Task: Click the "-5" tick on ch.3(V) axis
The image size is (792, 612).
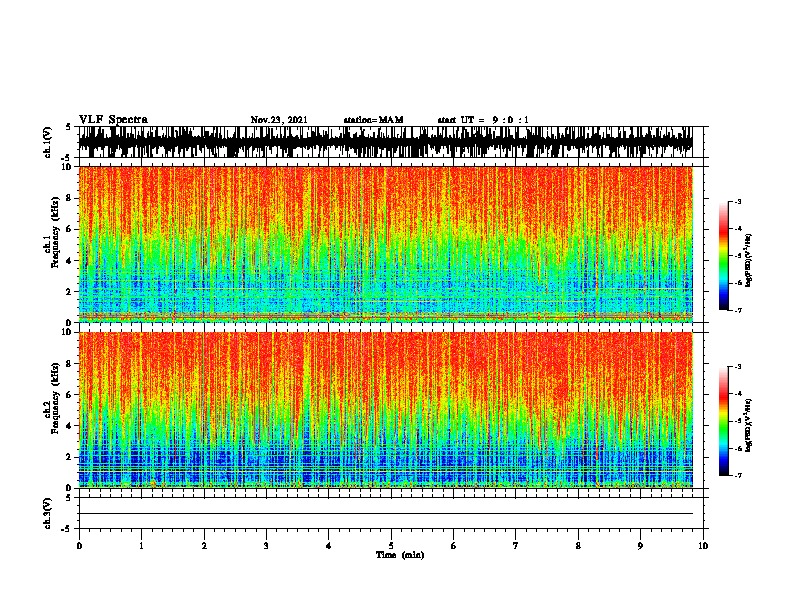Action: 67,529
